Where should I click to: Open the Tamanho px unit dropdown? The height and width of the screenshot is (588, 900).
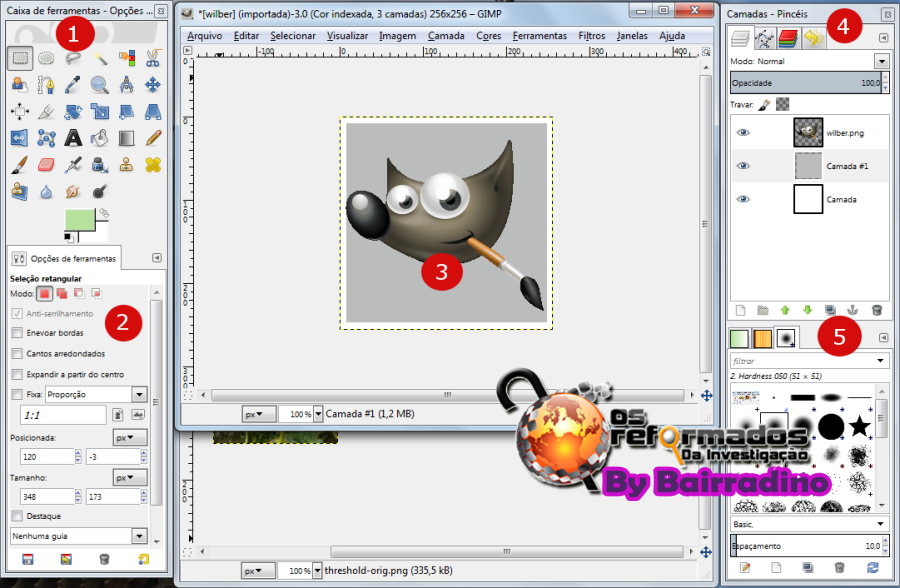click(130, 477)
